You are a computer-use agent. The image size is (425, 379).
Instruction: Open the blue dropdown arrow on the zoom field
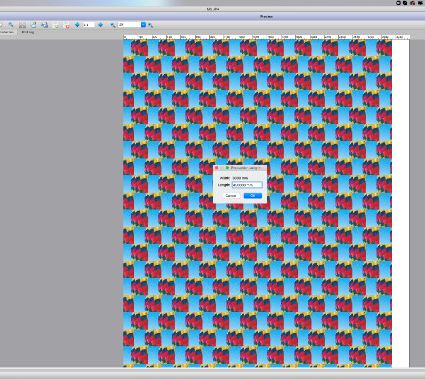[143, 25]
